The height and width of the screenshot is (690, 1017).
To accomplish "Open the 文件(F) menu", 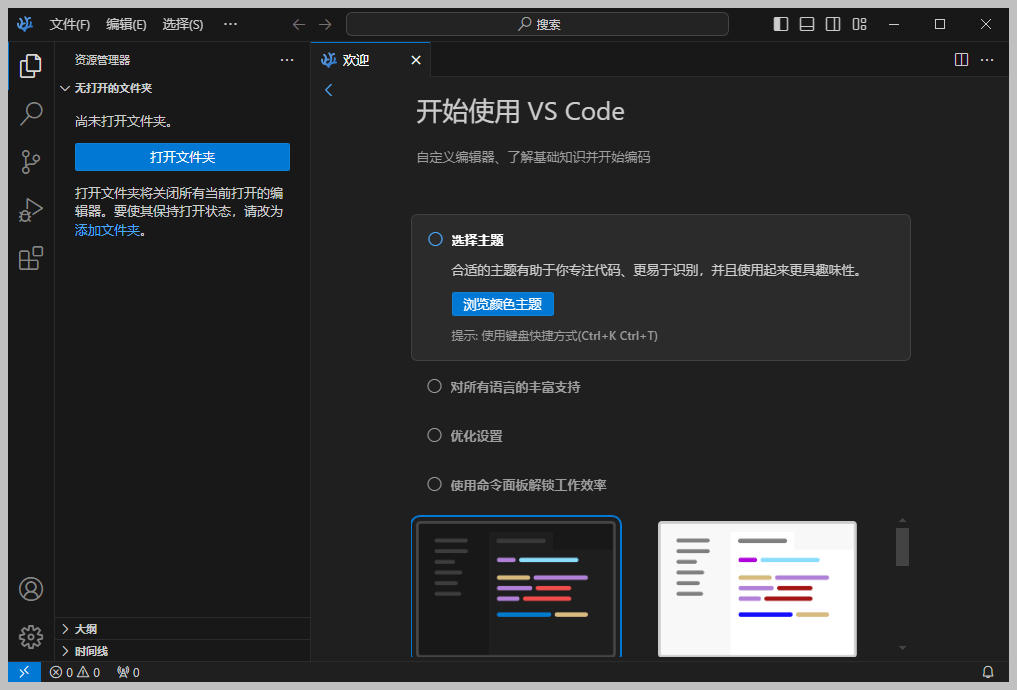I will pos(69,24).
